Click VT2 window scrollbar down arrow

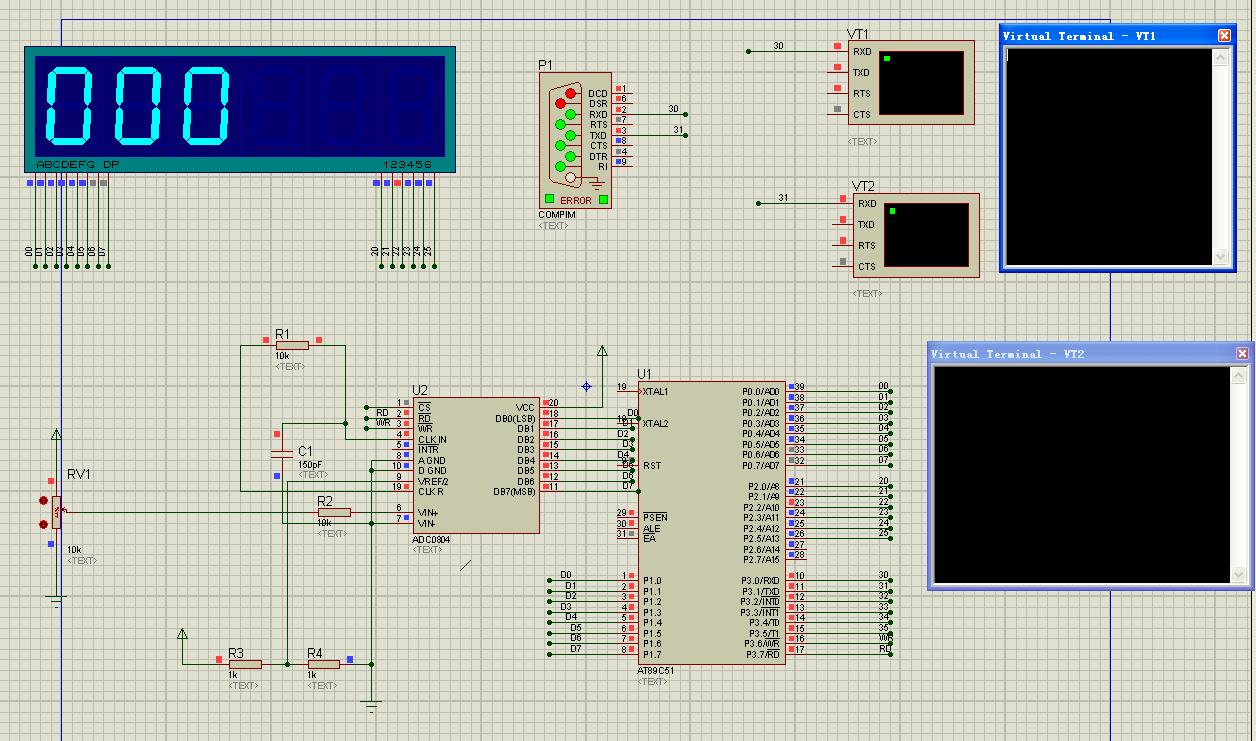pyautogui.click(x=1239, y=575)
